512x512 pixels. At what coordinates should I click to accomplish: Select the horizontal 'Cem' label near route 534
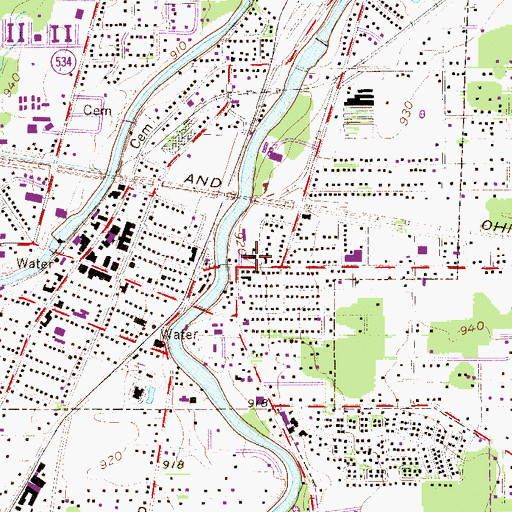(x=97, y=110)
